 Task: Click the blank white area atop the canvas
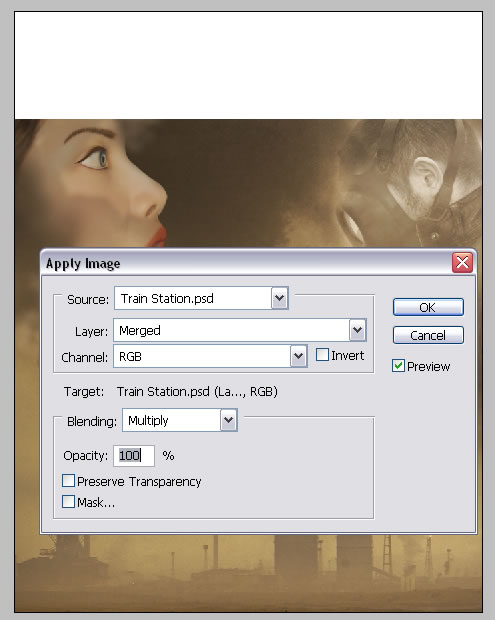point(248,65)
